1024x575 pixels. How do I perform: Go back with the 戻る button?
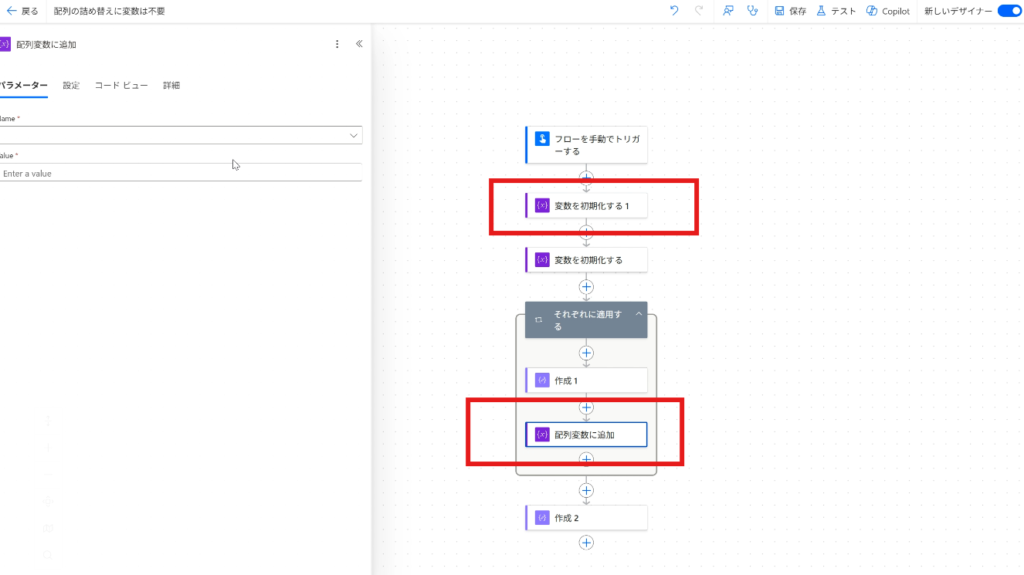pyautogui.click(x=22, y=11)
